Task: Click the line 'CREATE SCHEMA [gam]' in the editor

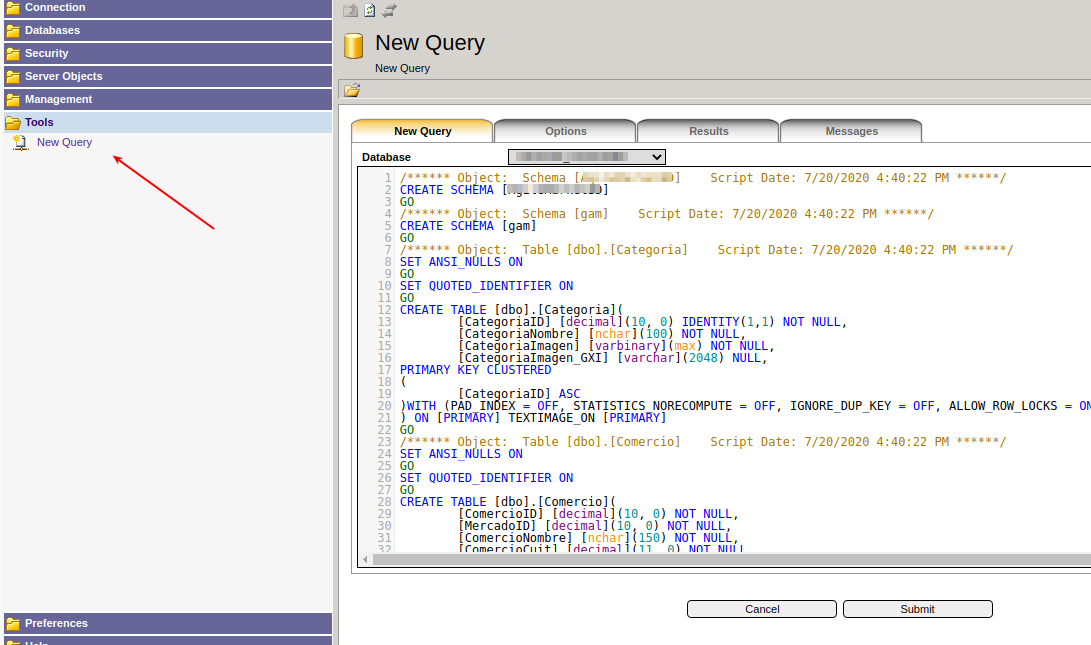Action: coord(468,226)
